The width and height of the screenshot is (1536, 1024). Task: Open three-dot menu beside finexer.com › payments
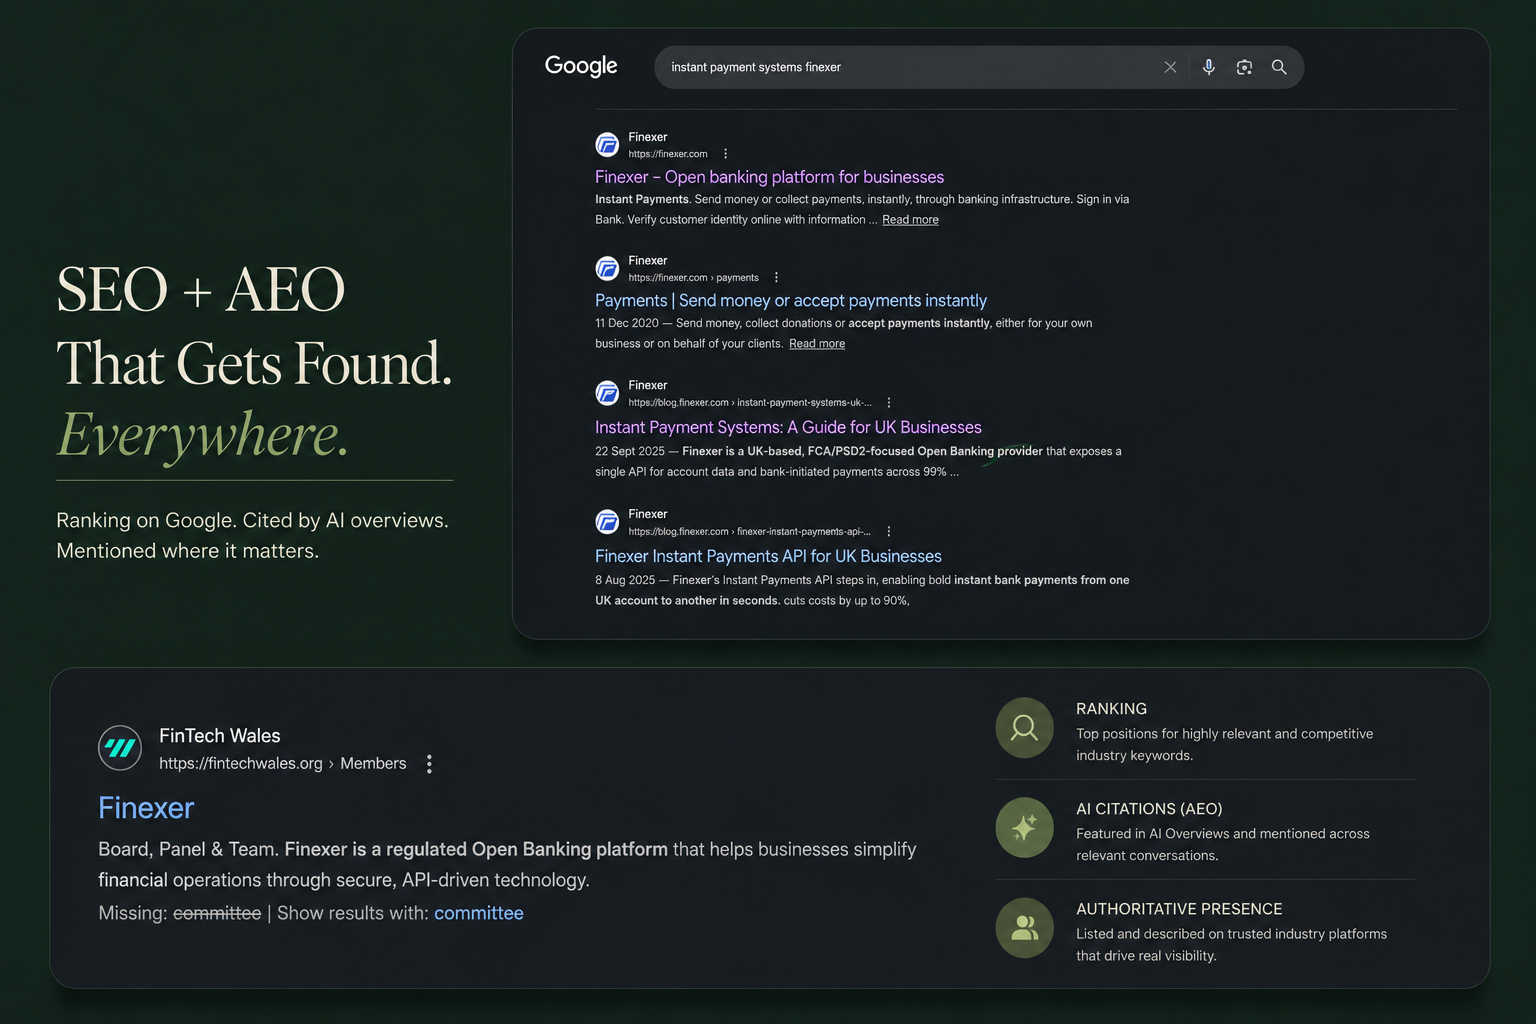click(x=776, y=278)
